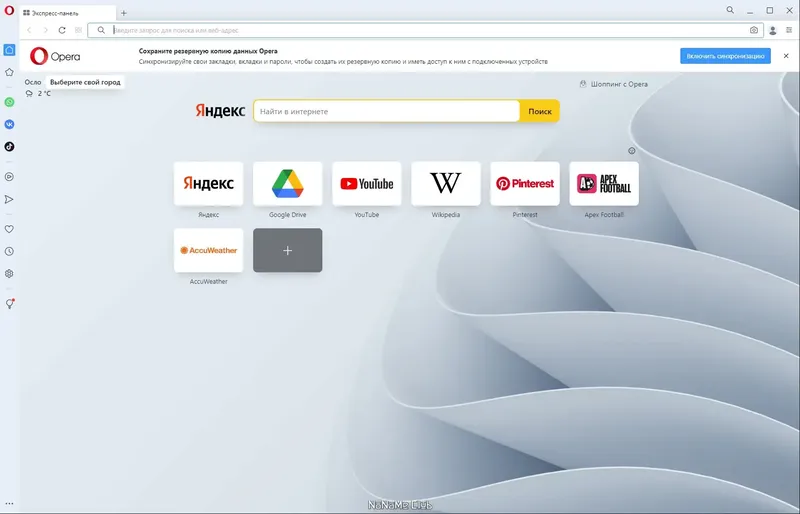
Task: Open the Wikipedia speed dial tile
Action: pyautogui.click(x=446, y=184)
